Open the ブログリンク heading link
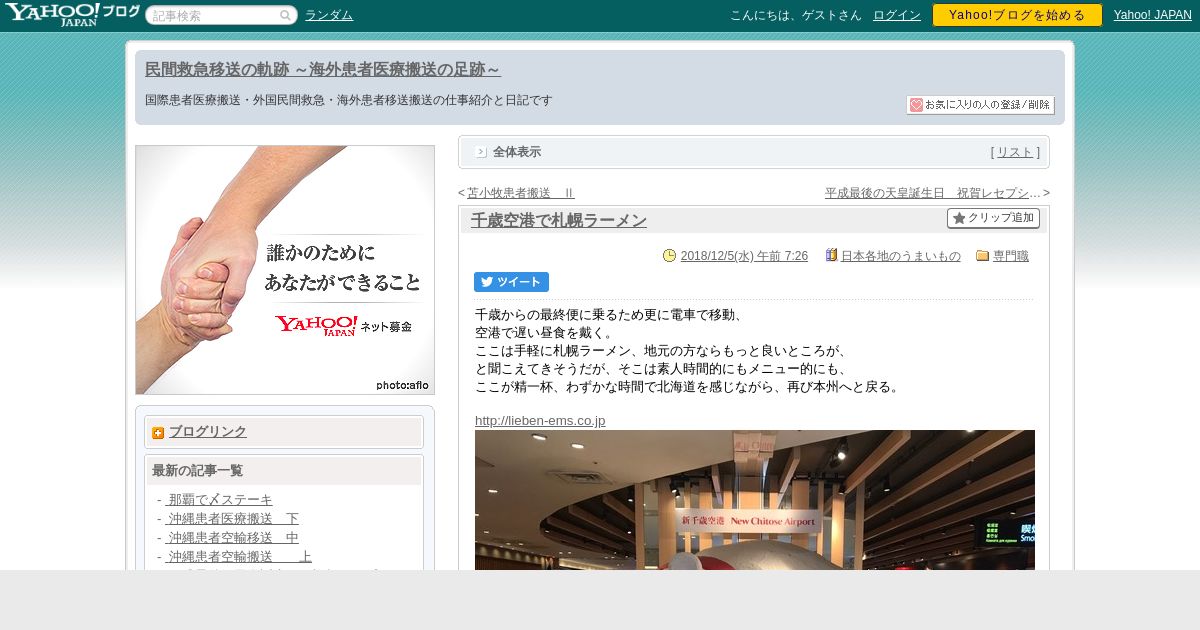This screenshot has height=630, width=1200. point(208,432)
